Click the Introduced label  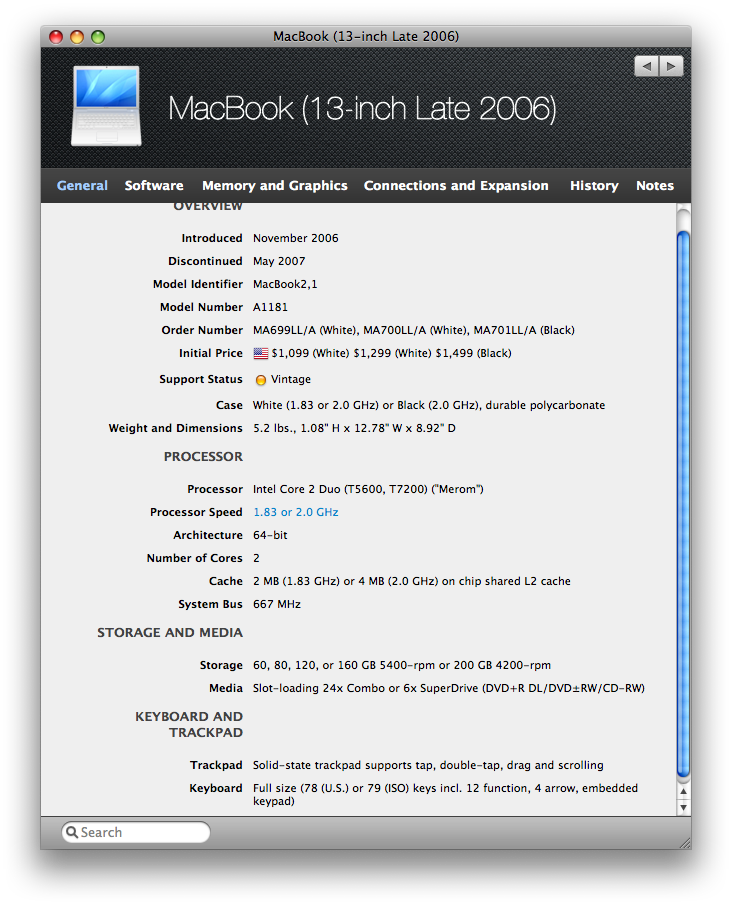coord(212,238)
